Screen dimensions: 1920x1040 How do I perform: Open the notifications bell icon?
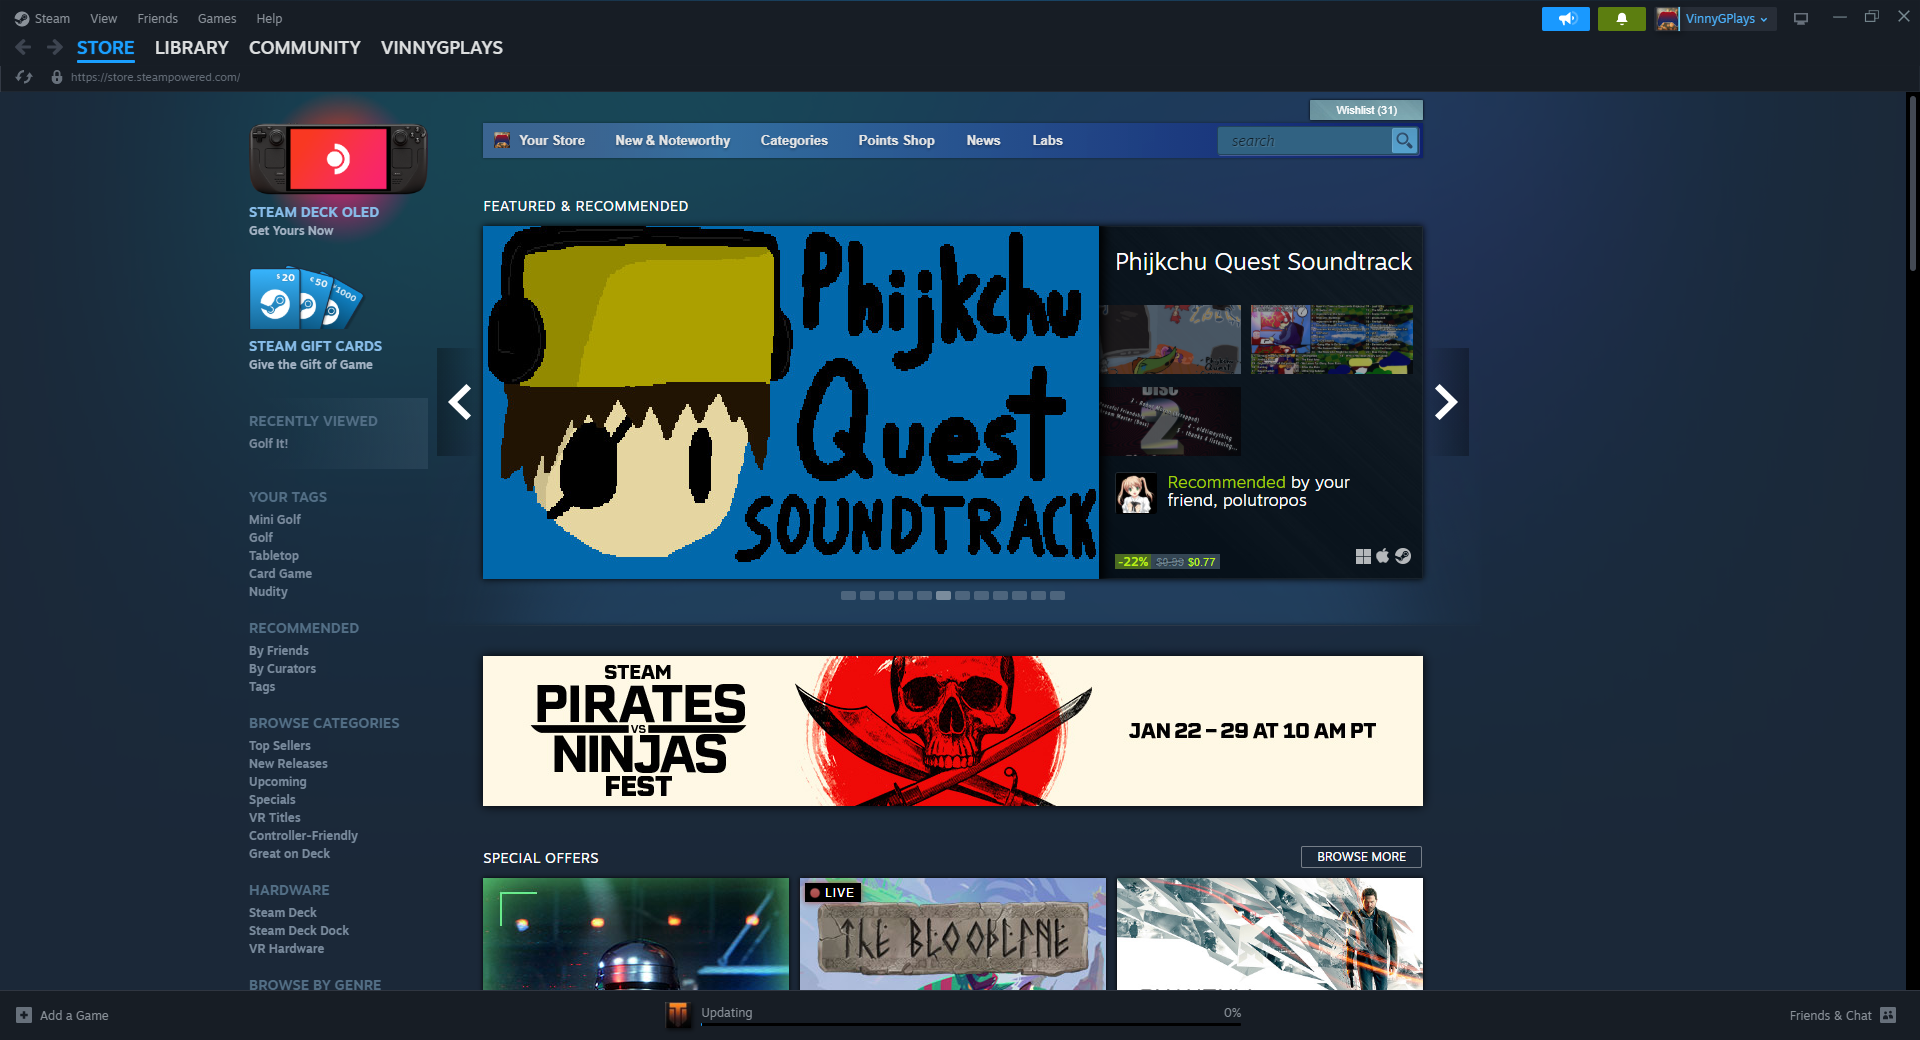pos(1621,19)
